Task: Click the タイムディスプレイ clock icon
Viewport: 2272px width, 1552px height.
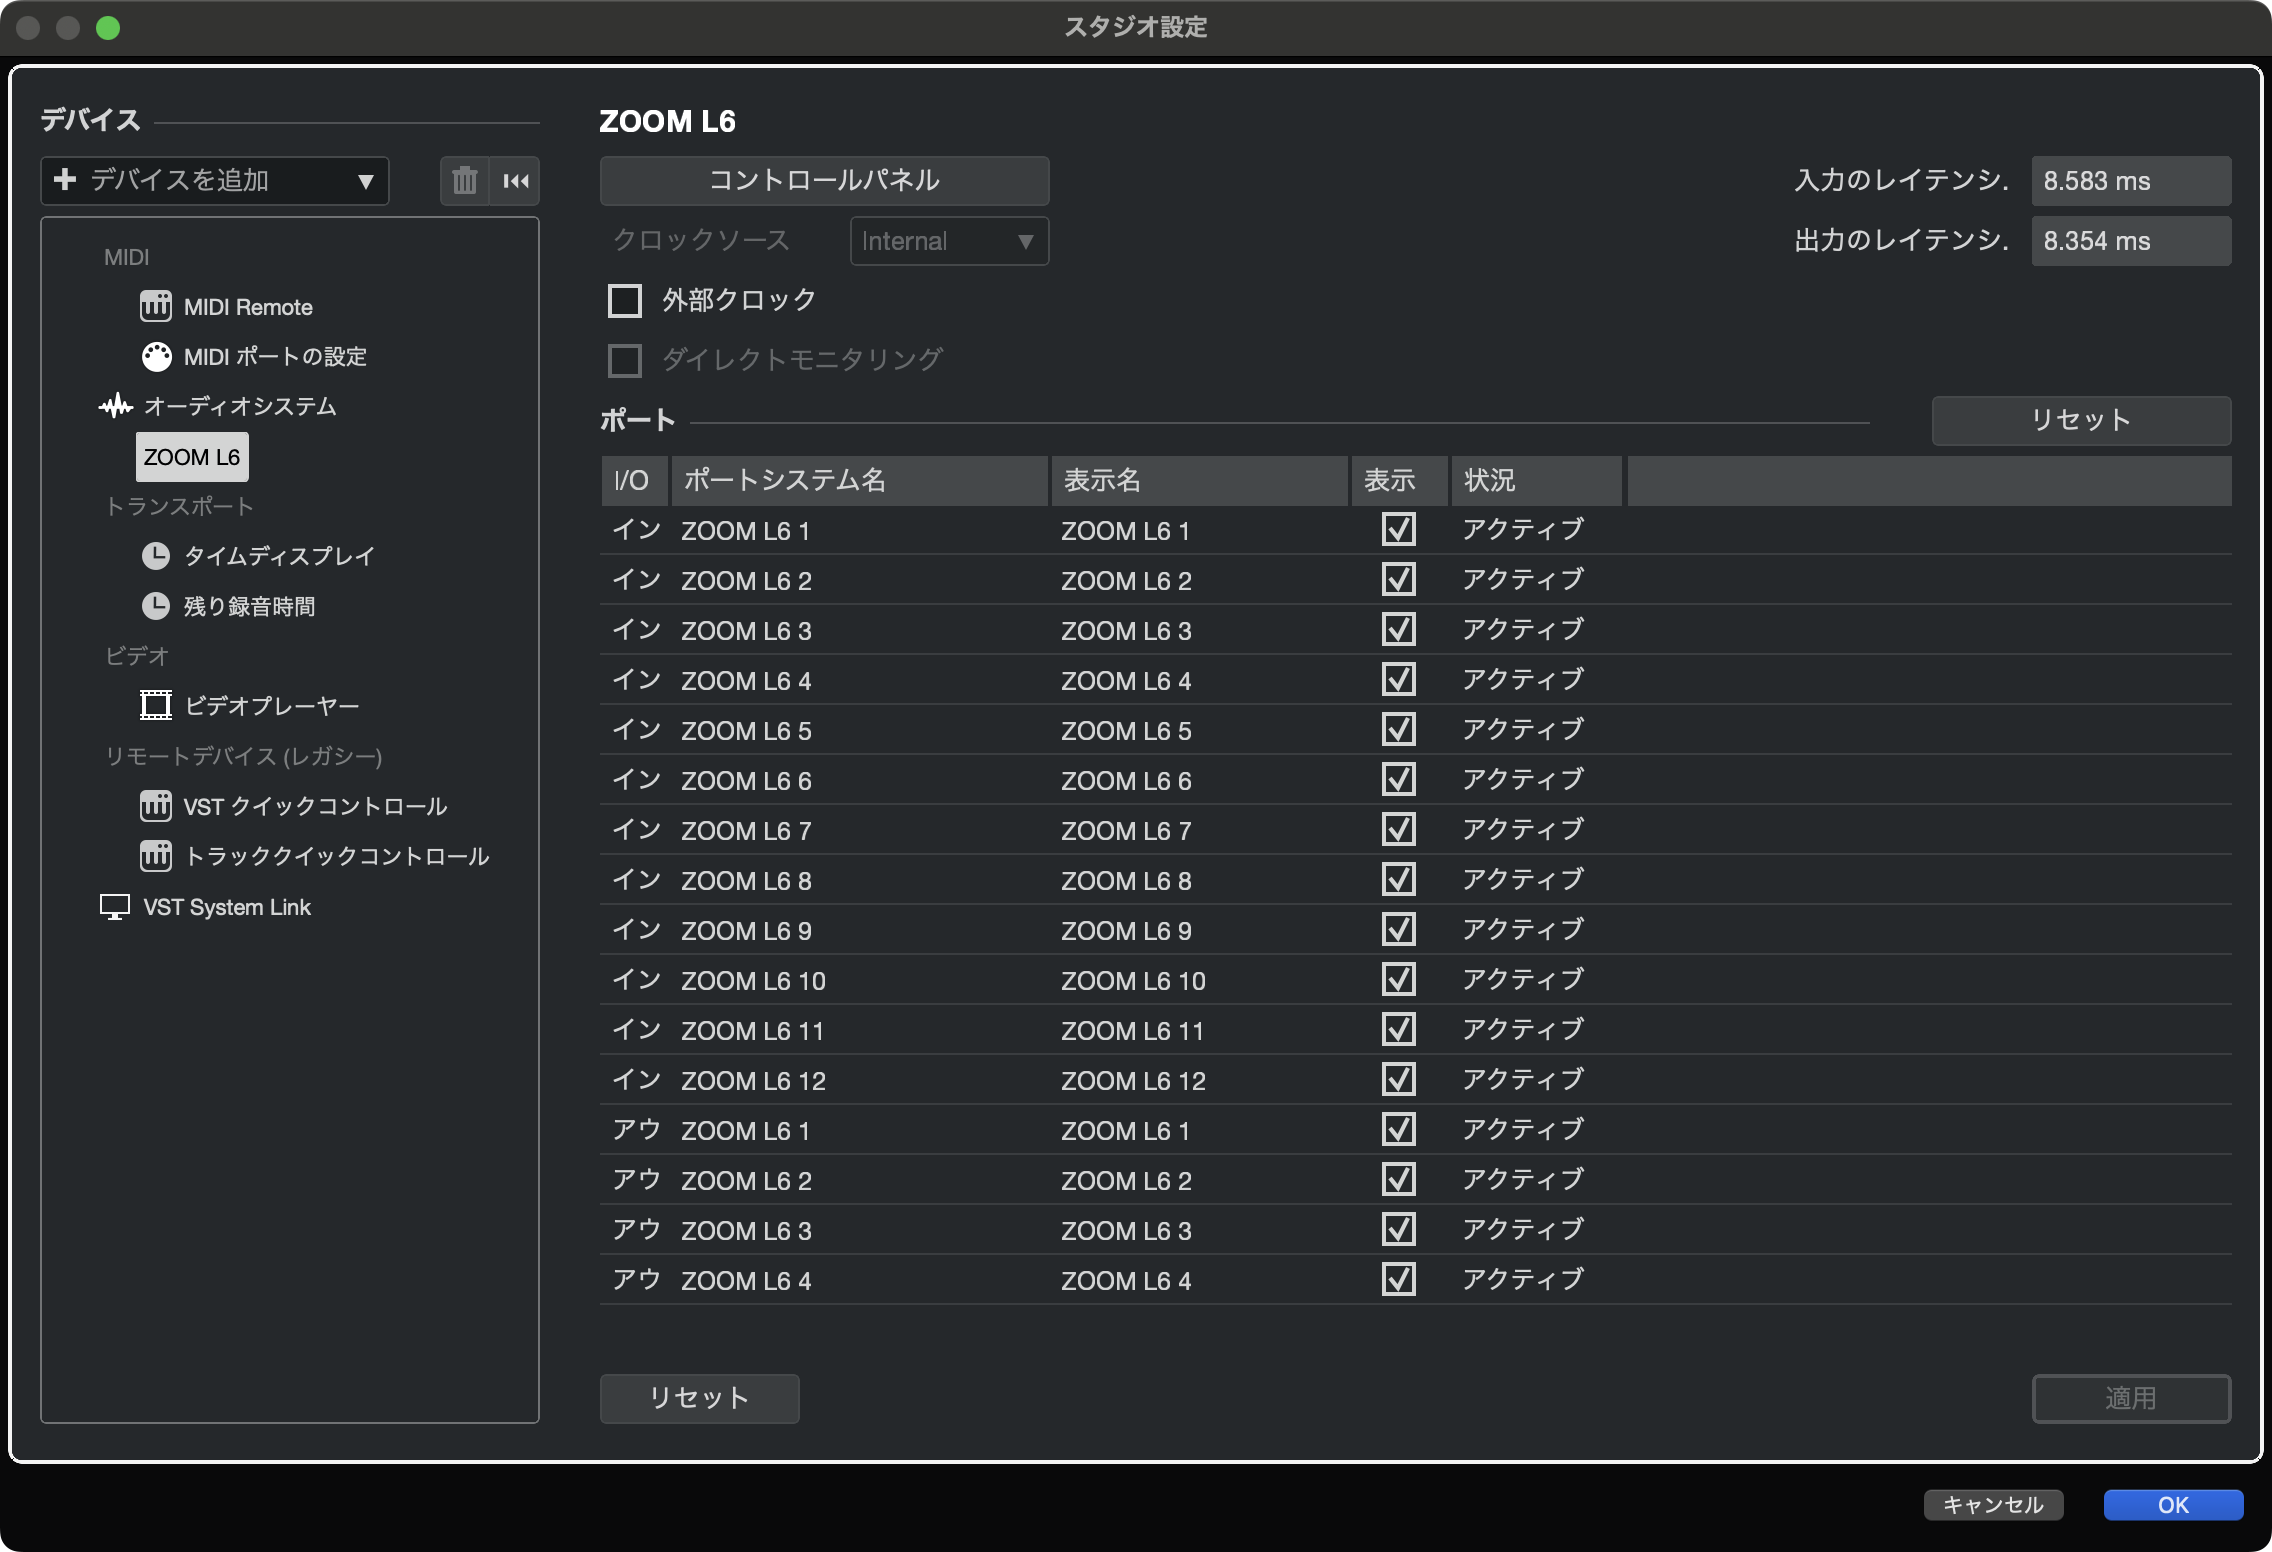Action: click(x=156, y=556)
